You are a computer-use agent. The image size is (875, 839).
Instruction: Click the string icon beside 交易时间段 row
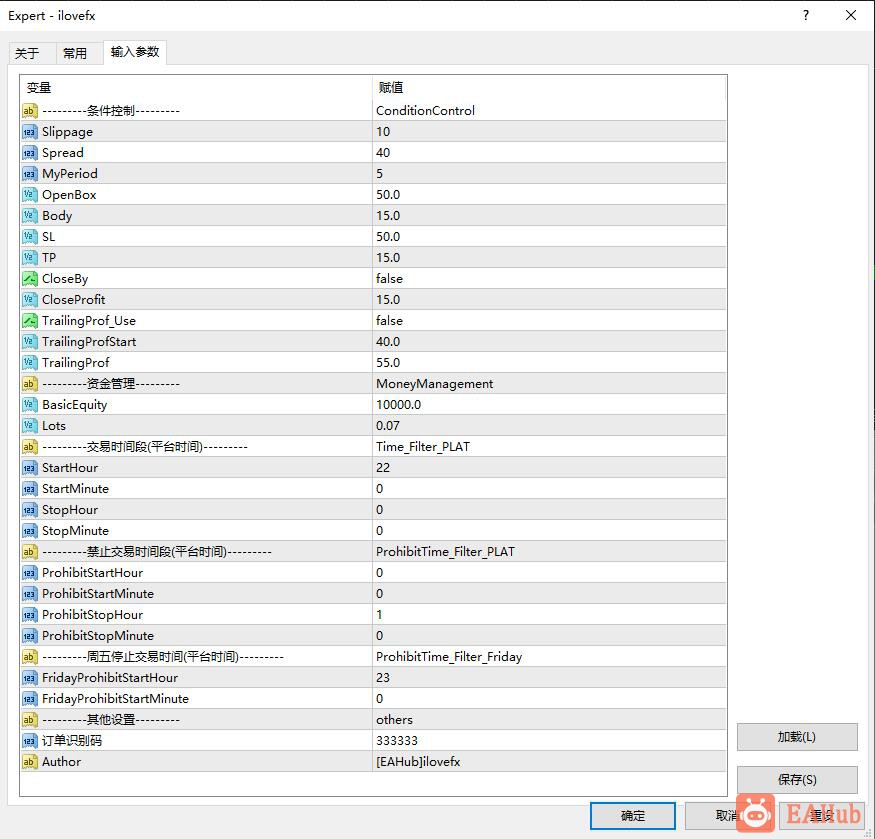click(x=30, y=447)
